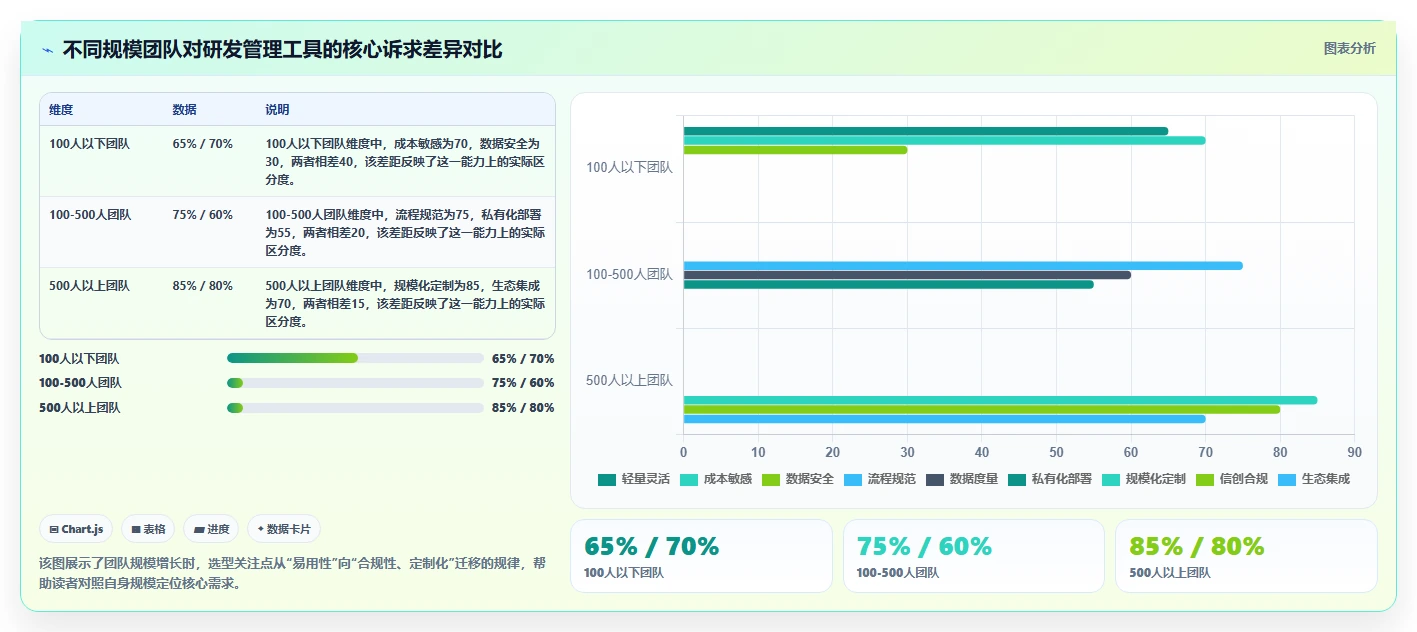Viewport: 1417px width, 632px height.
Task: Click the 数据安全 bar at 30
Action: tap(795, 150)
